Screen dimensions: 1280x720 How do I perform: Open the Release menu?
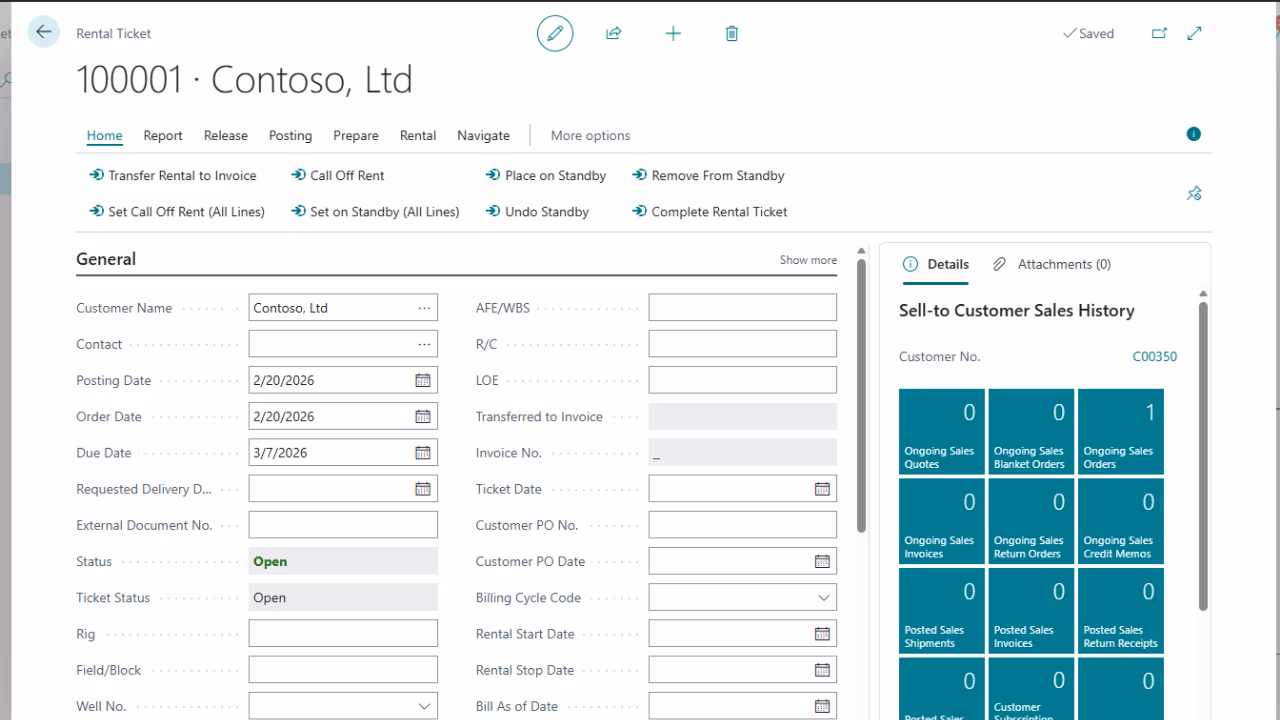coord(226,136)
